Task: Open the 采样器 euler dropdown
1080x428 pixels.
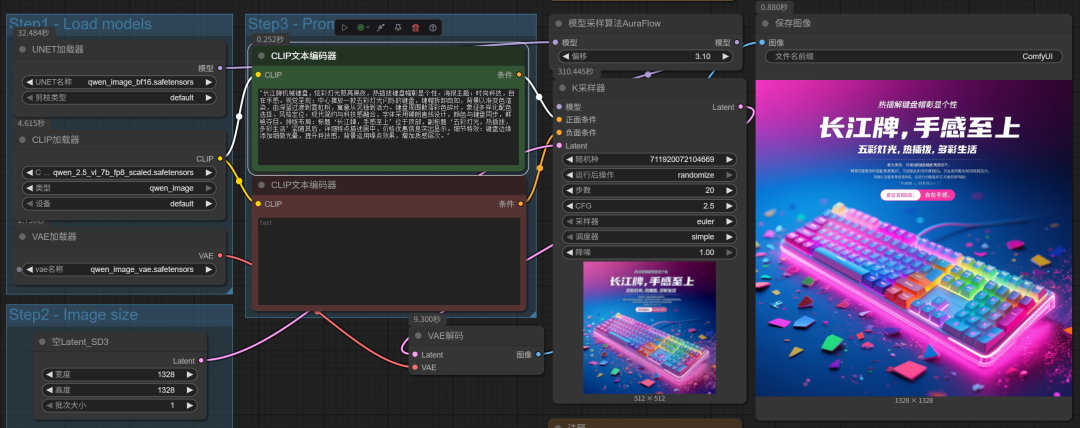Action: pos(649,221)
